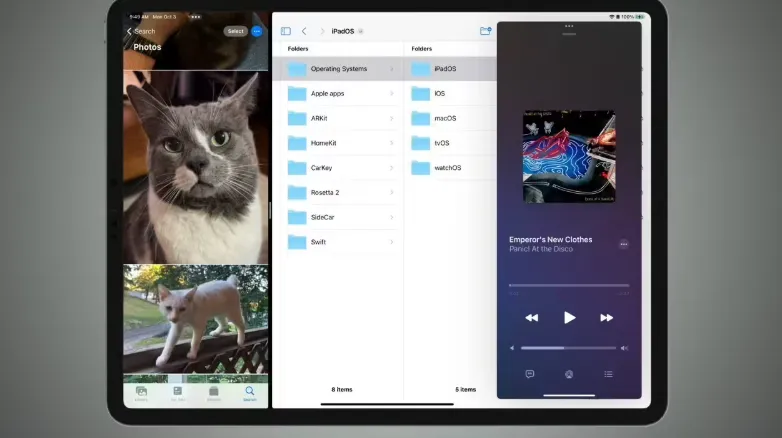The width and height of the screenshot is (782, 438).
Task: Go back in Files navigation
Action: pyautogui.click(x=304, y=31)
